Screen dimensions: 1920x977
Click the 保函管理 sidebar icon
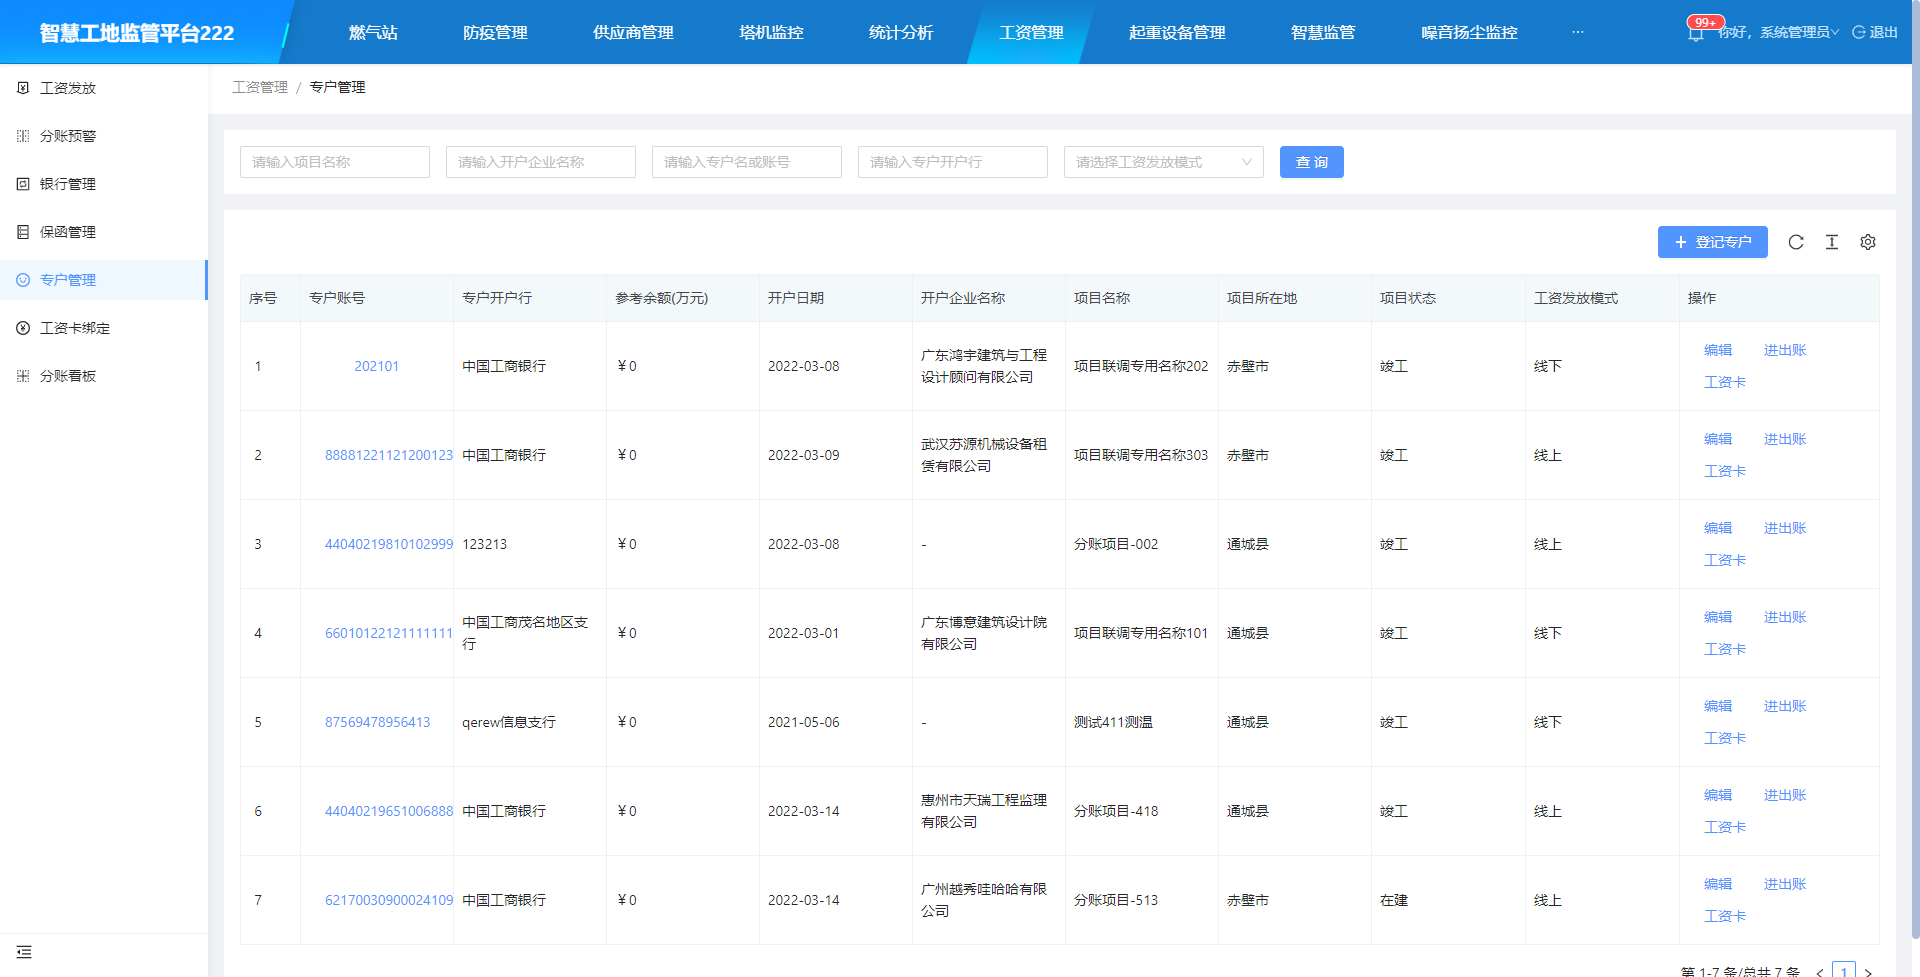[23, 232]
